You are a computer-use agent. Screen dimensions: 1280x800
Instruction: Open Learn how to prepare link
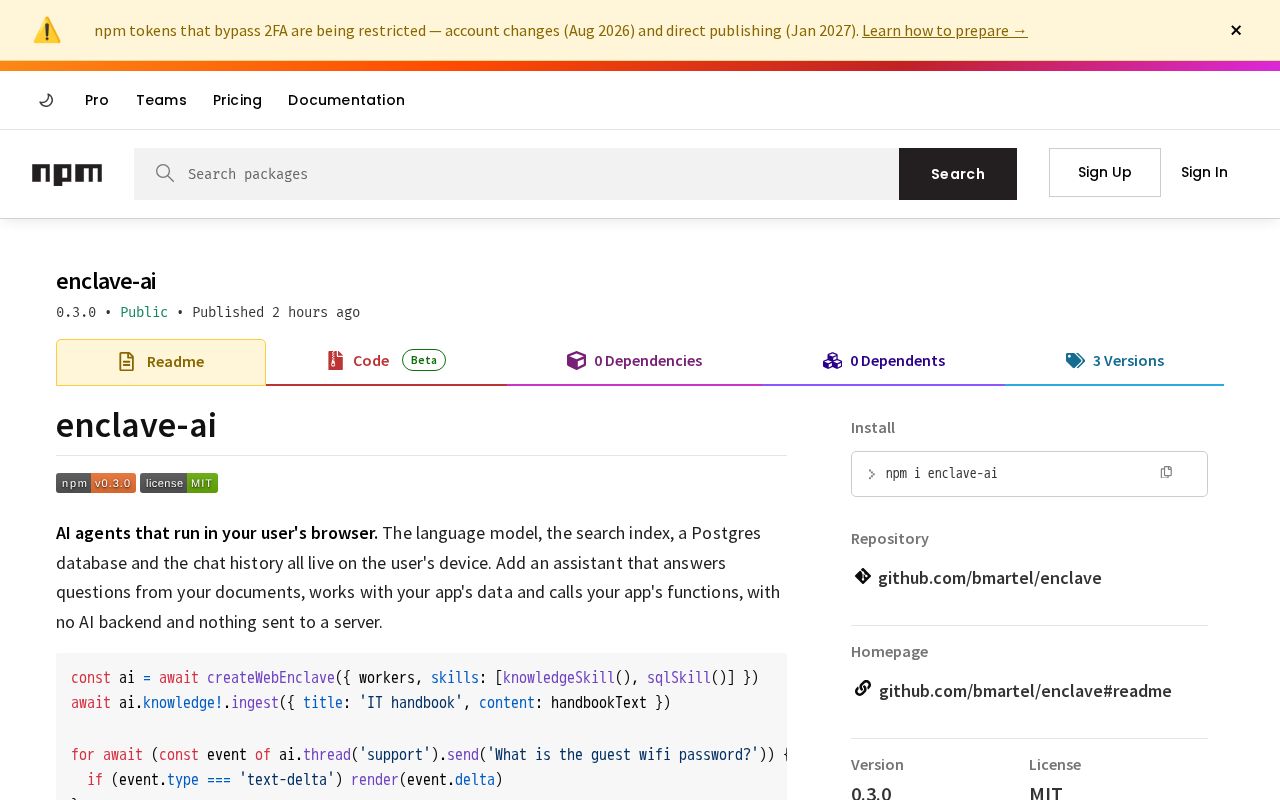click(x=944, y=30)
